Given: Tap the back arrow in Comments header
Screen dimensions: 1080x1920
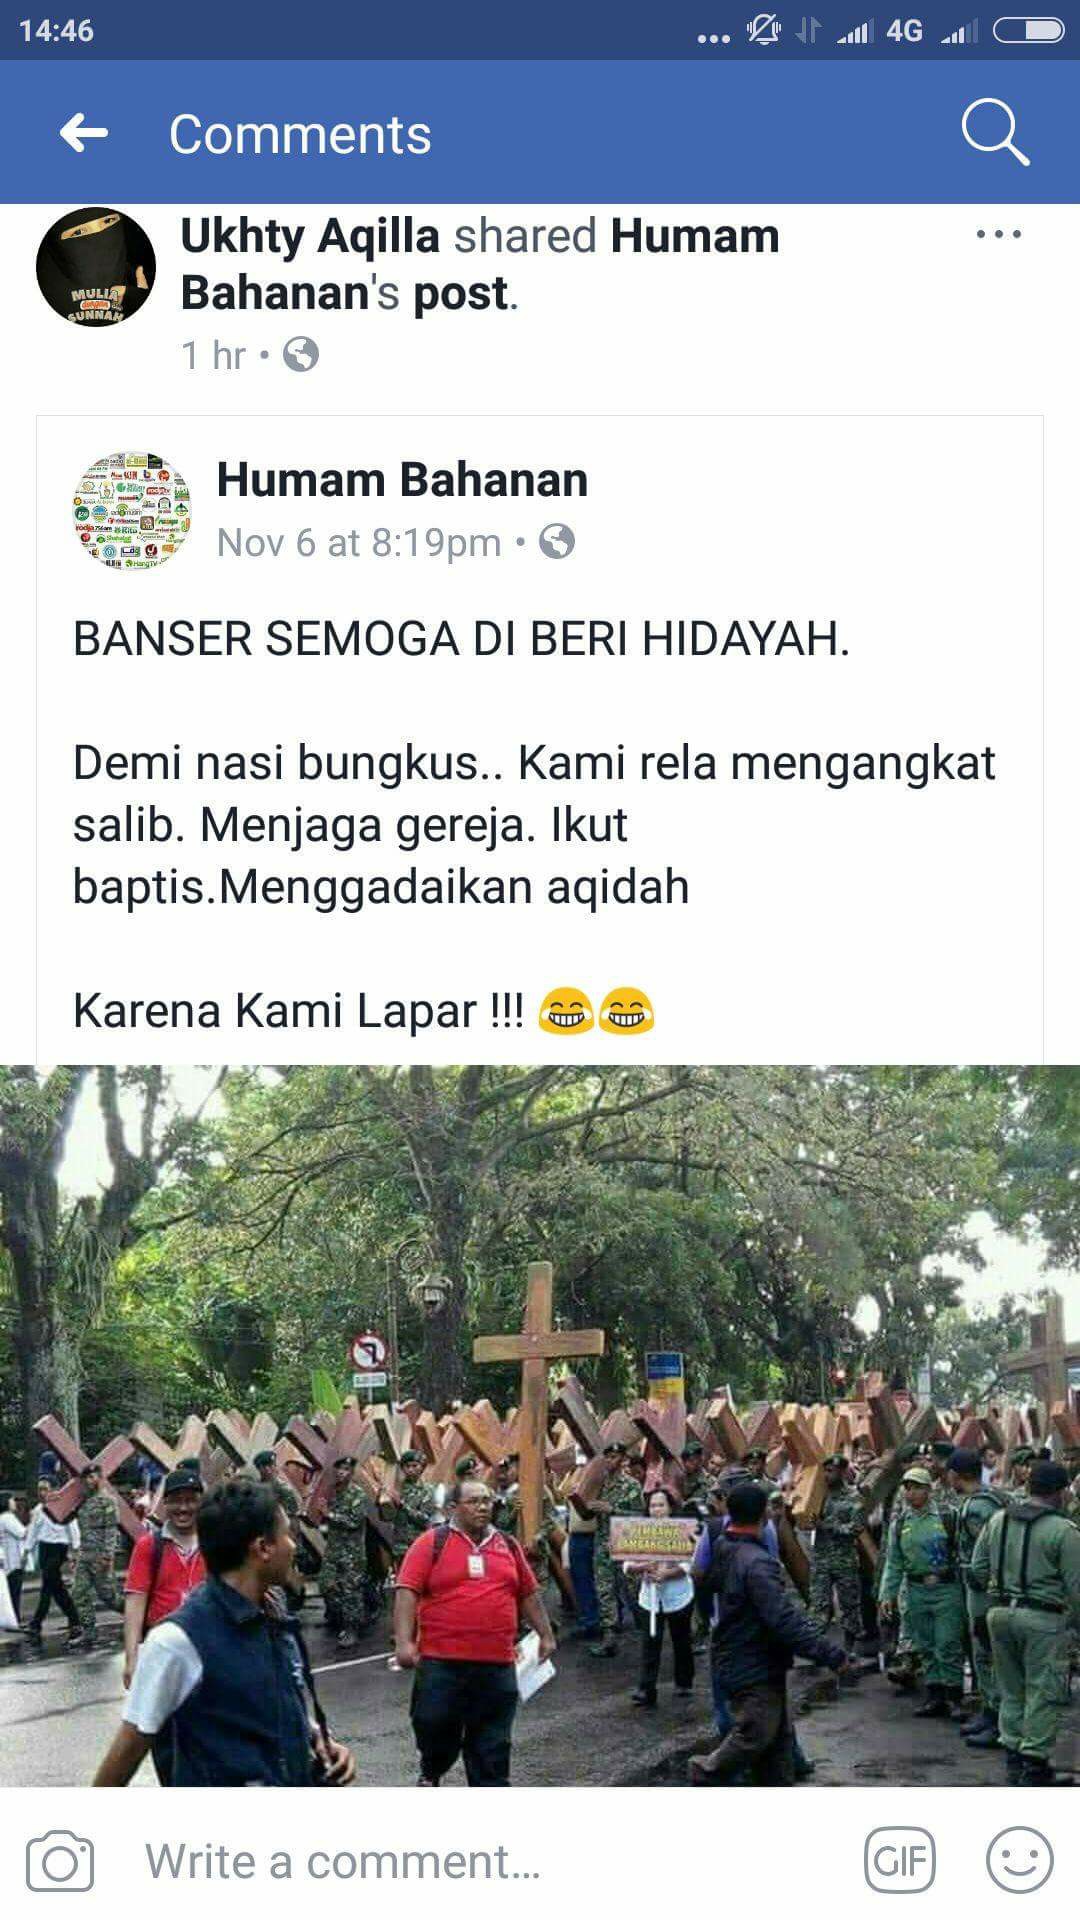Looking at the screenshot, I should 83,133.
